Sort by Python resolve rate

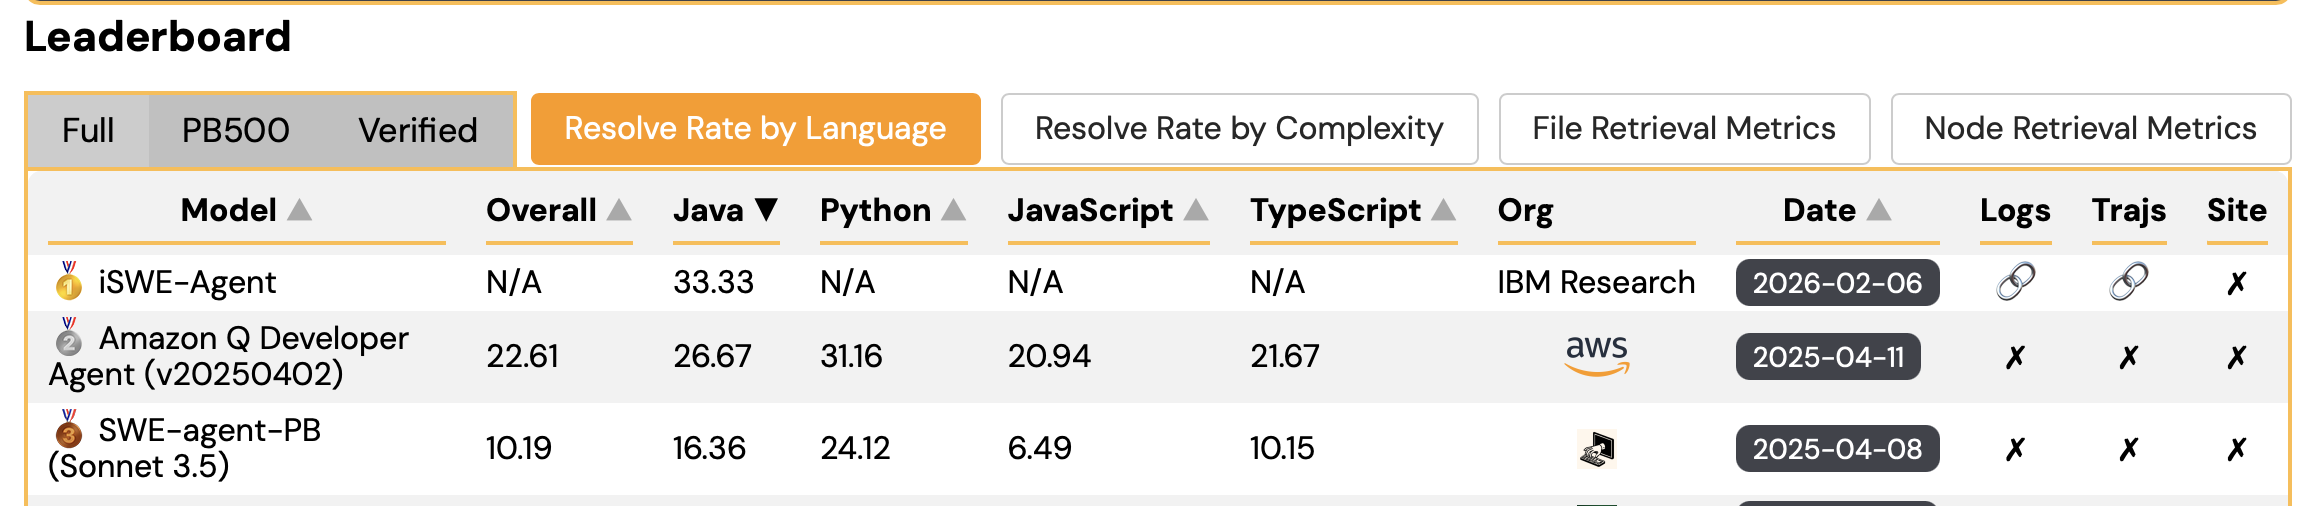954,210
